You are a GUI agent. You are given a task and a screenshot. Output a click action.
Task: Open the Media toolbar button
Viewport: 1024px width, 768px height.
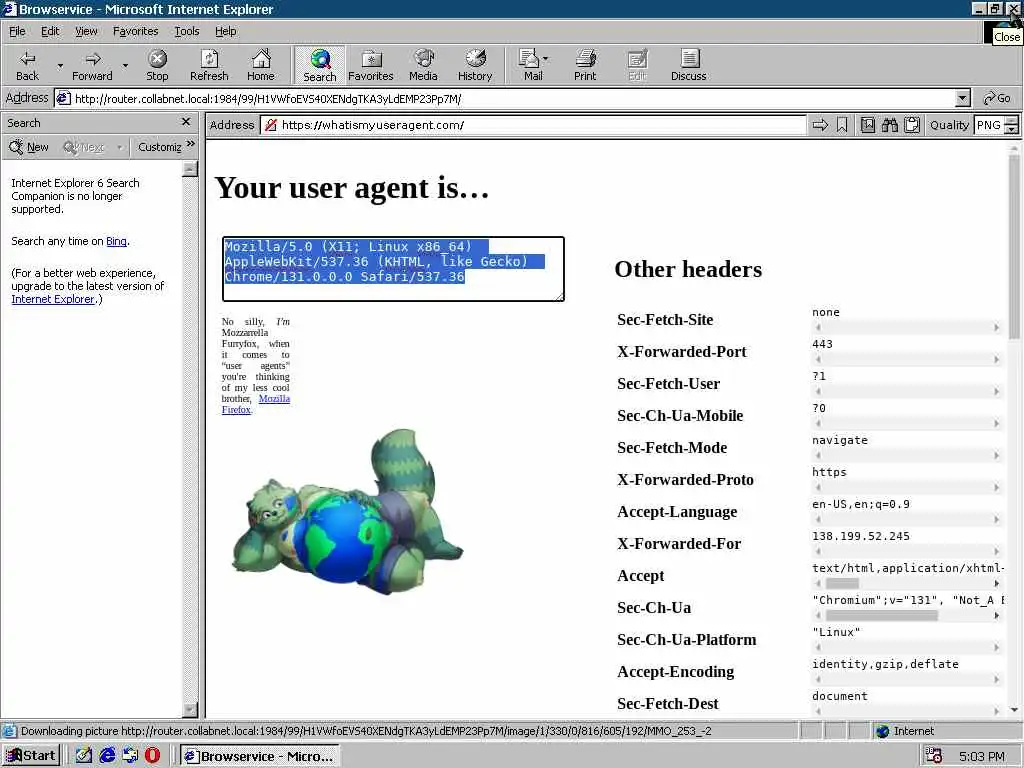[423, 65]
